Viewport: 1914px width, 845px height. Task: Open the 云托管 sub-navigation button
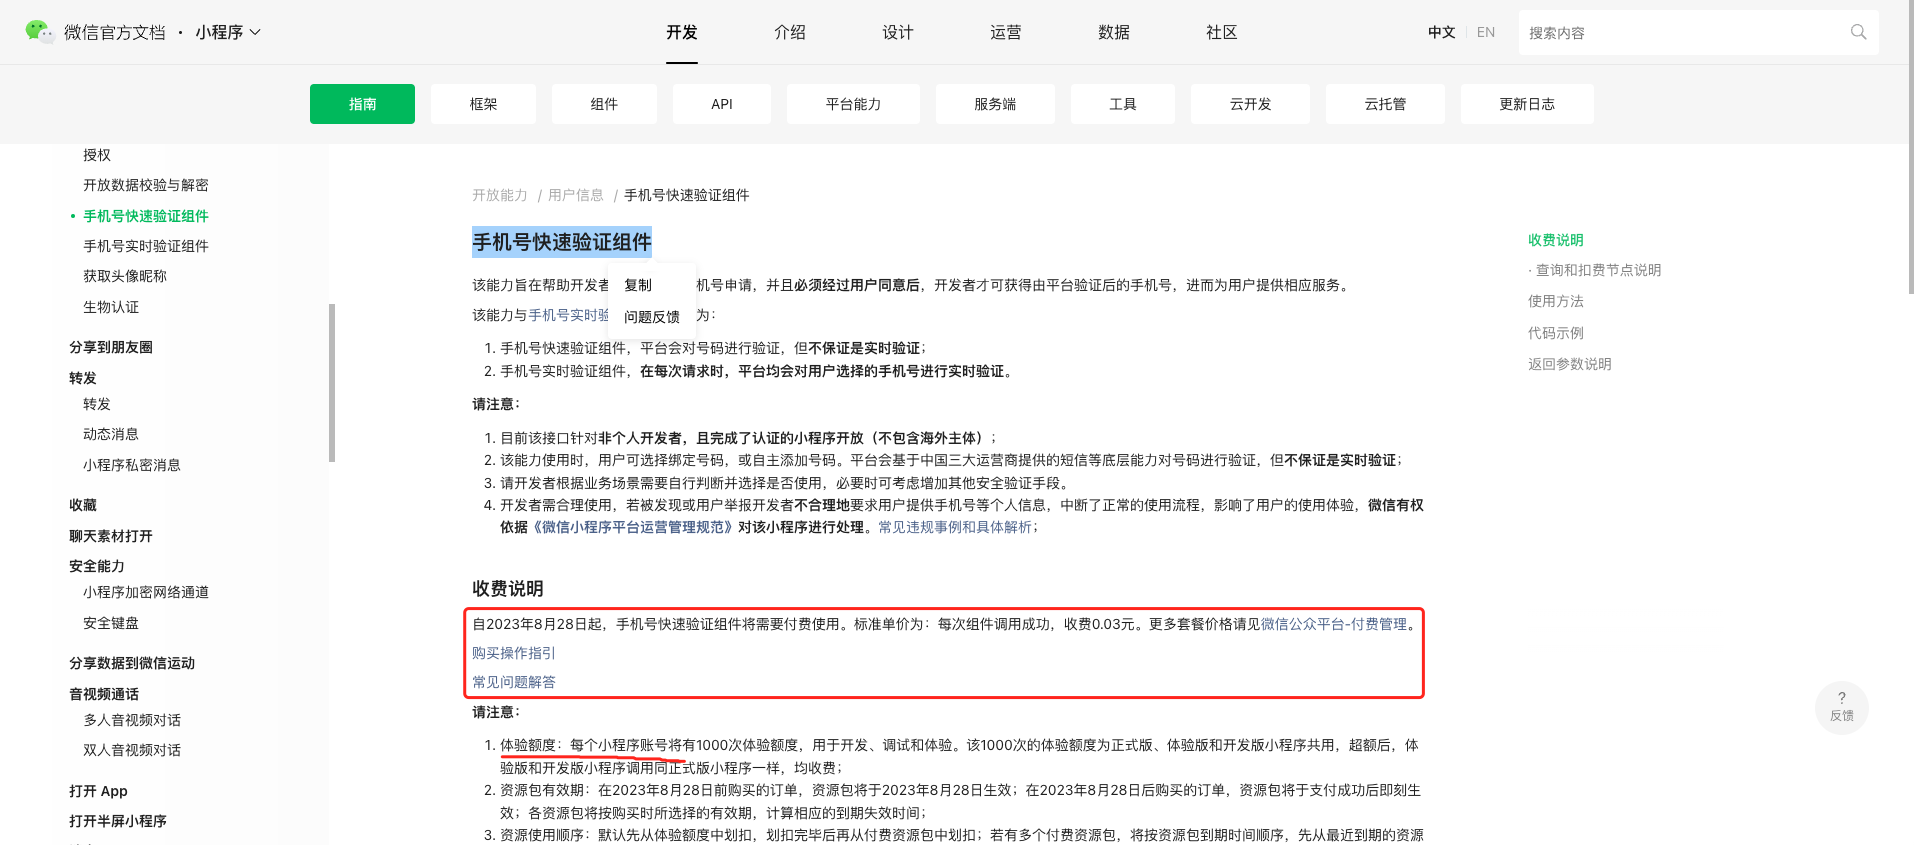(x=1385, y=104)
